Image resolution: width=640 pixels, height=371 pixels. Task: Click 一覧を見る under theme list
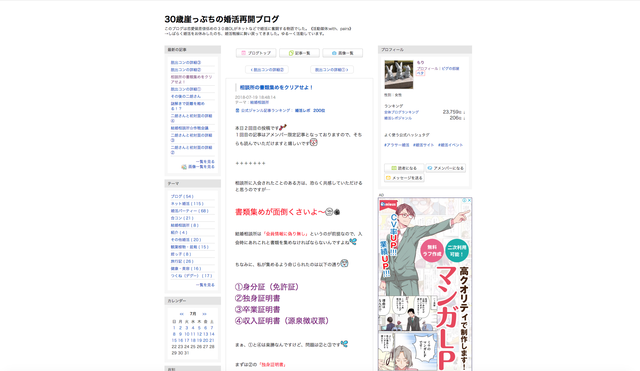[205, 285]
